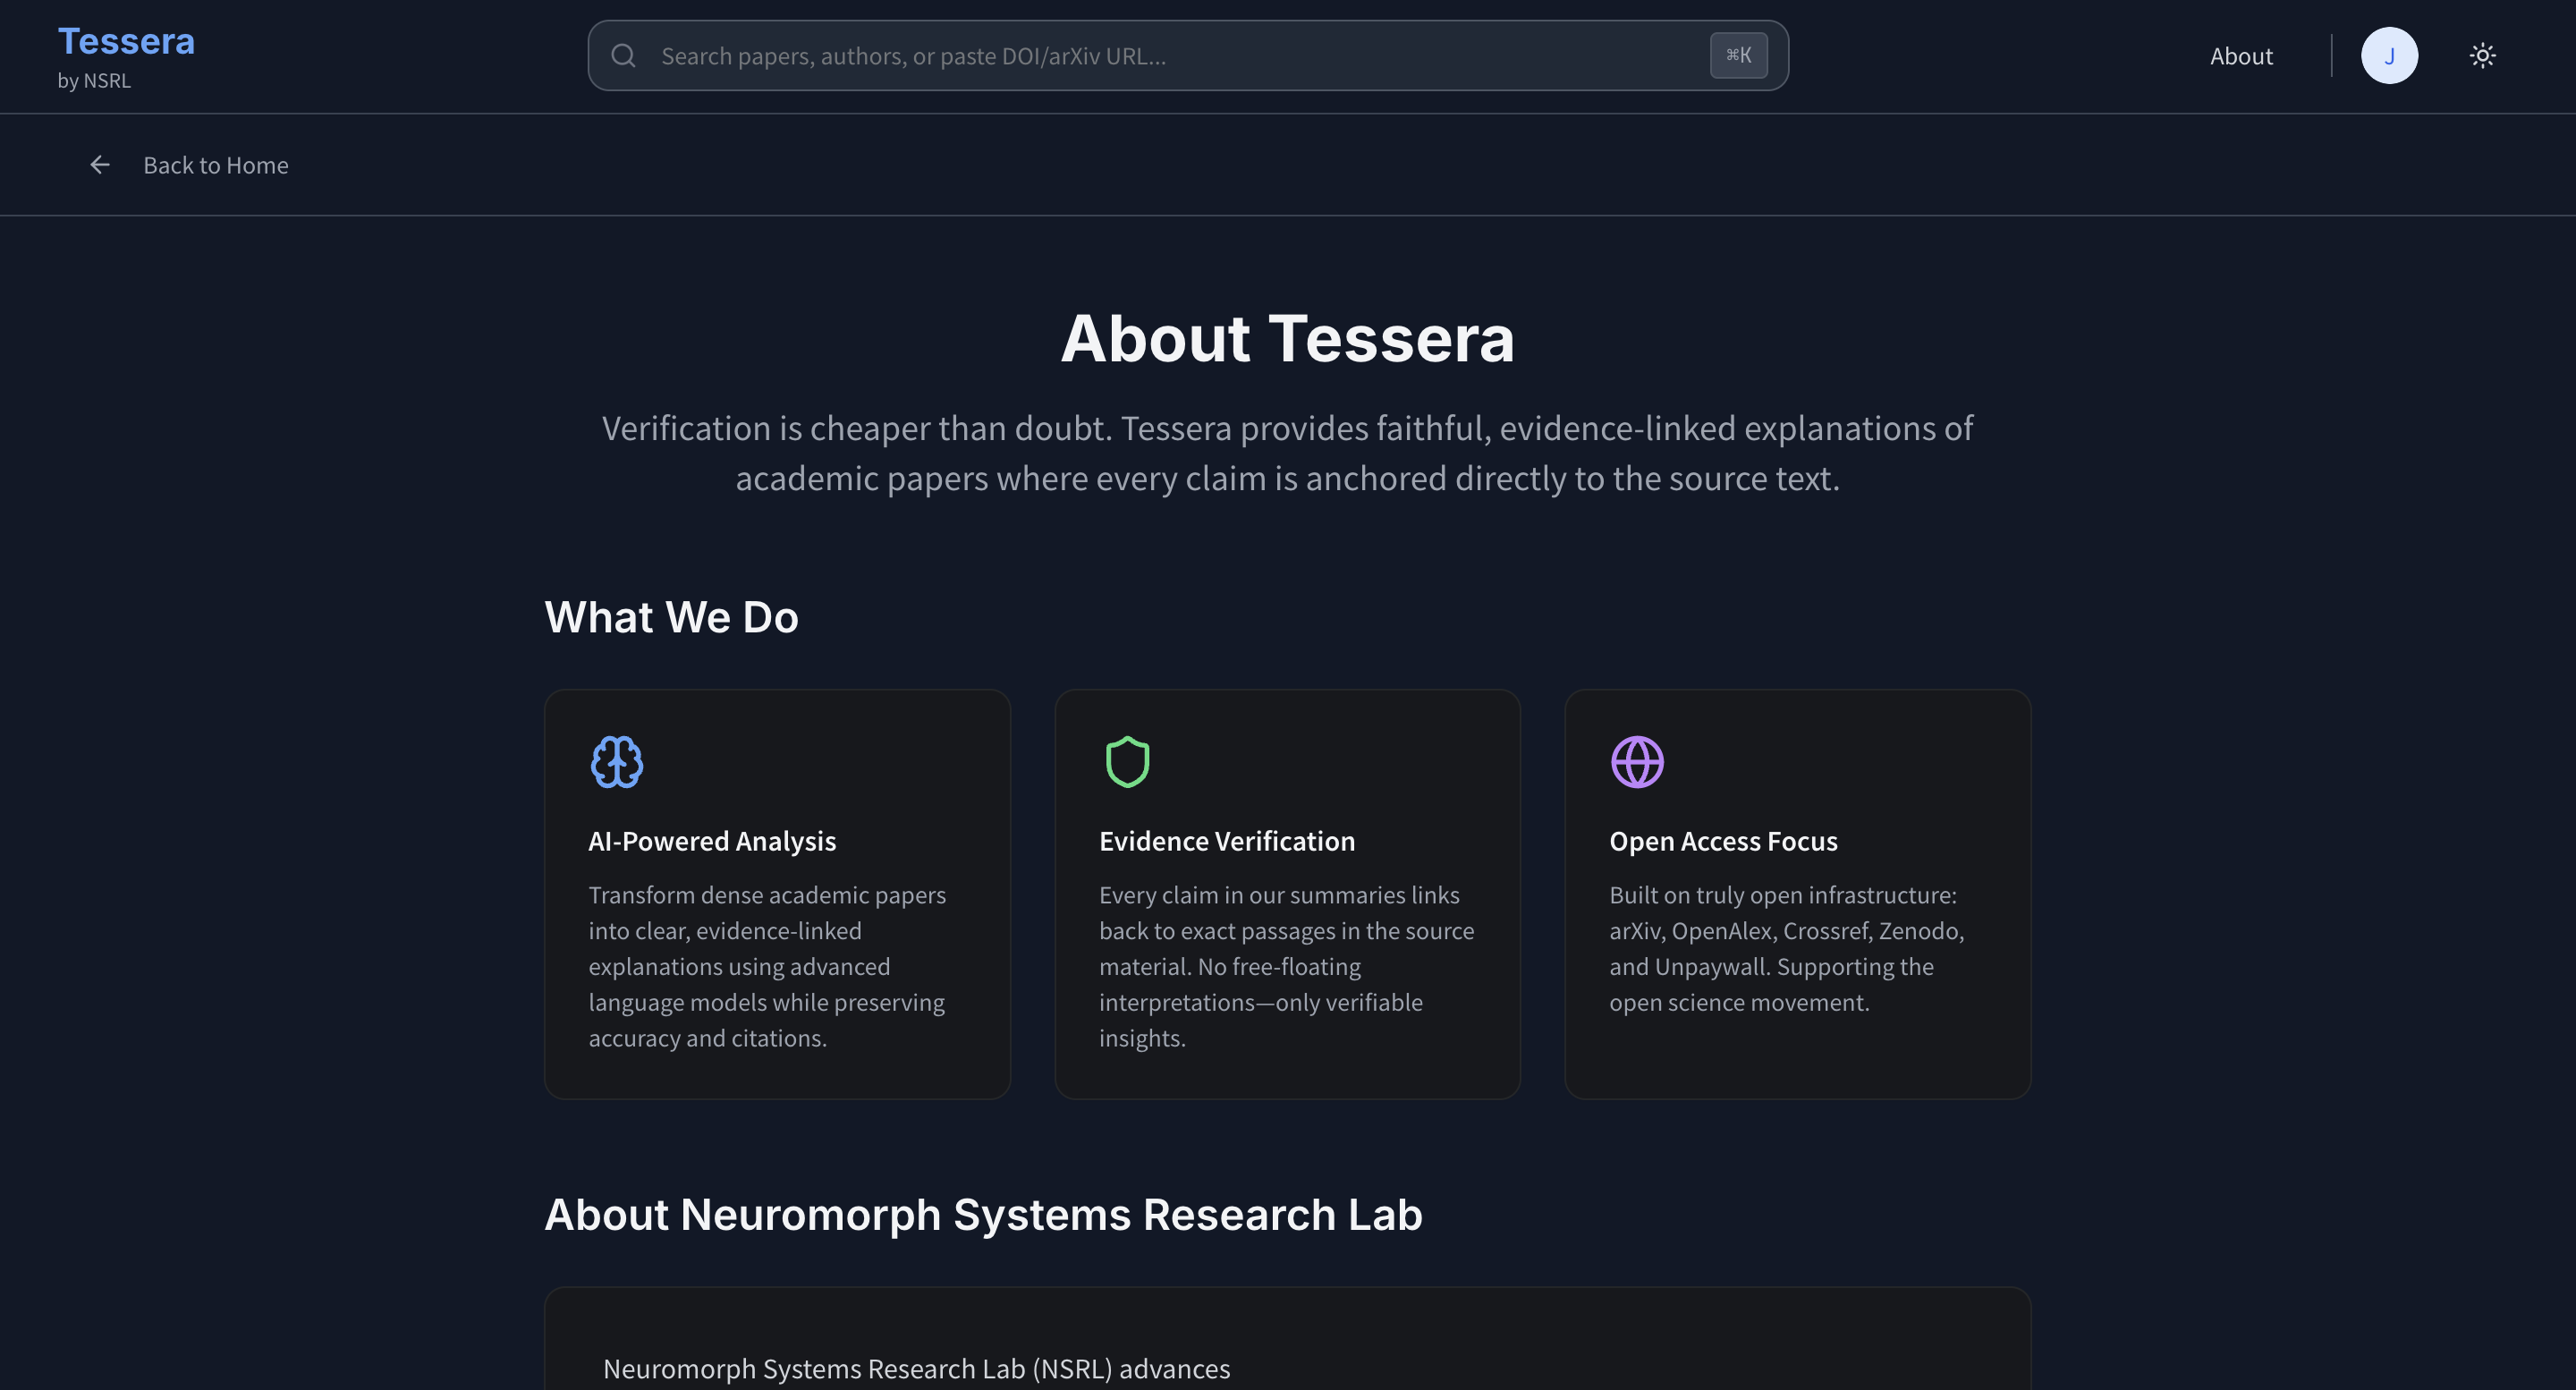
Task: Click the globe icon on Open Access Focus
Action: (x=1637, y=762)
